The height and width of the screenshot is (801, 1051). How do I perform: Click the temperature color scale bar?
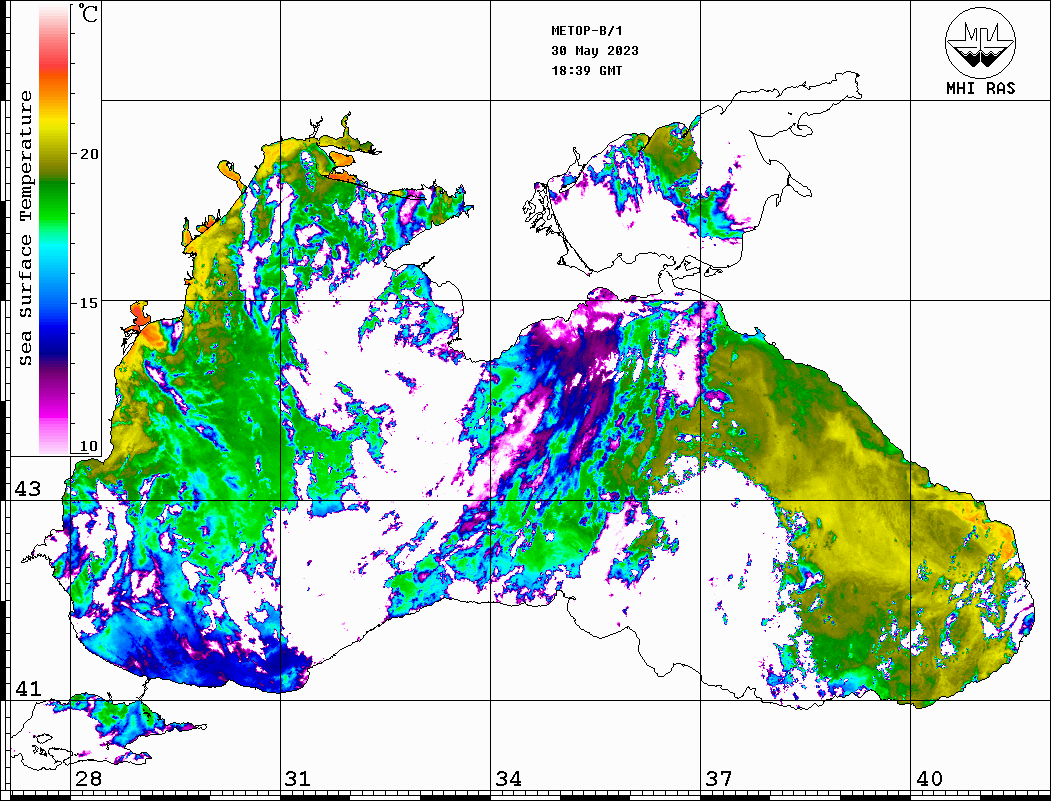tap(54, 231)
